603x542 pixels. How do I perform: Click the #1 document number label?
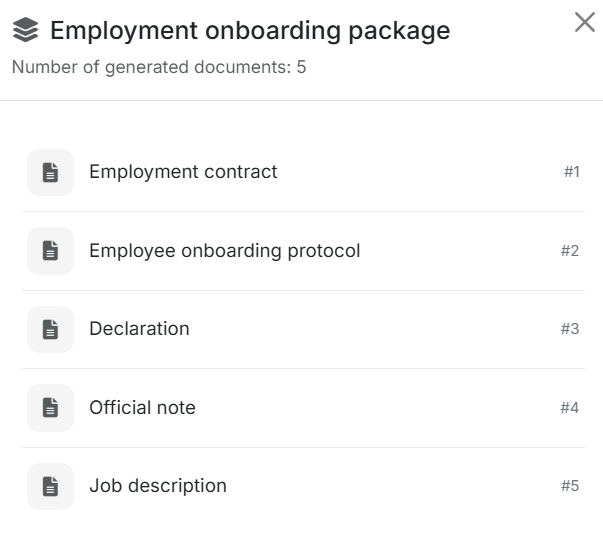click(571, 172)
